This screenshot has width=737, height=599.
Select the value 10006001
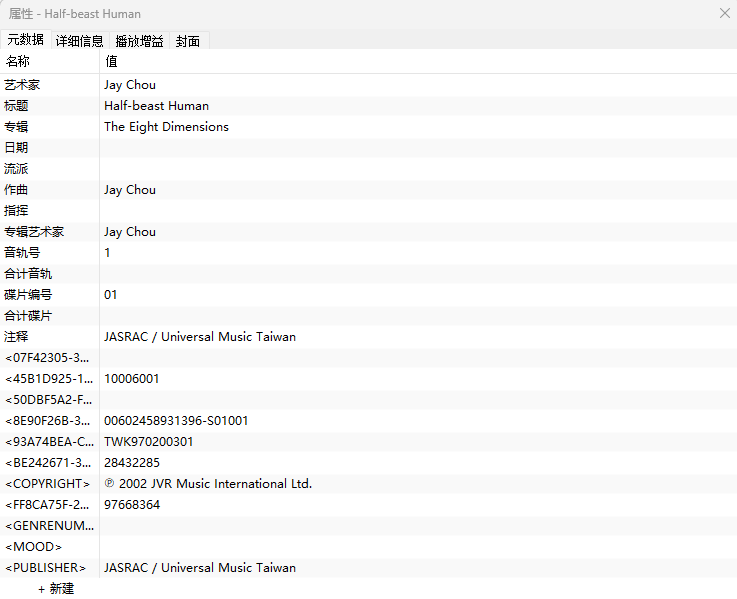(x=132, y=379)
